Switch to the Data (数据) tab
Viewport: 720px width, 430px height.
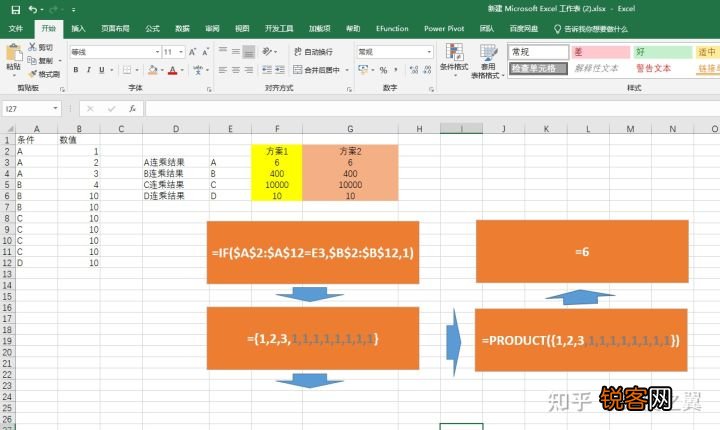pyautogui.click(x=182, y=28)
